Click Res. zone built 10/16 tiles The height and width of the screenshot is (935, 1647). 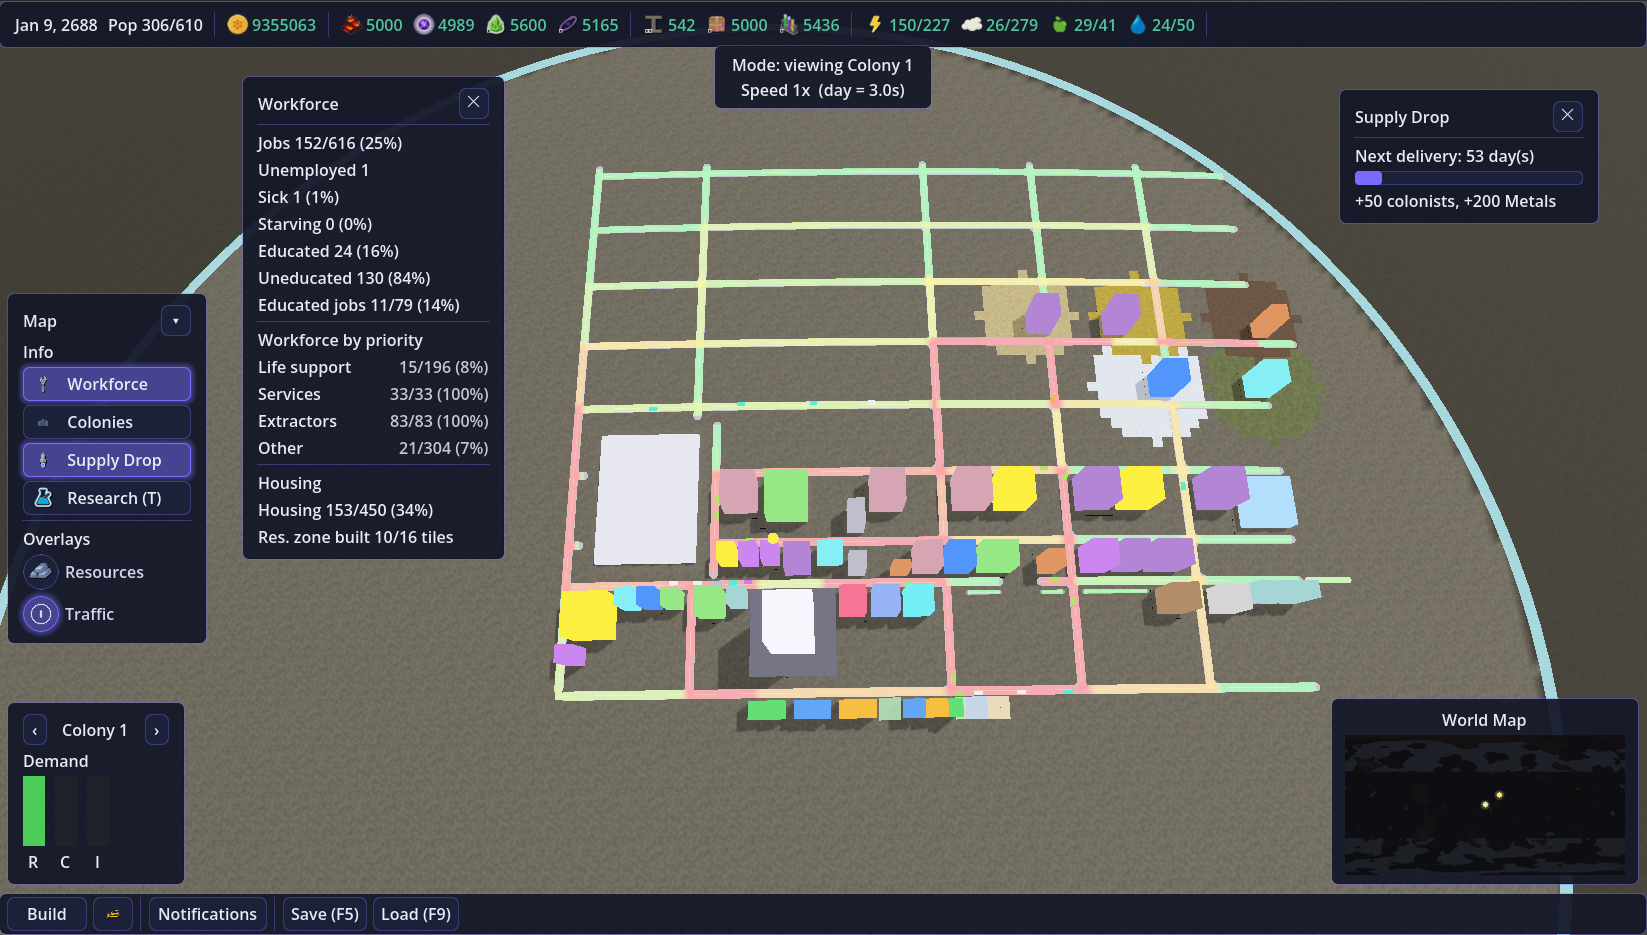[355, 537]
